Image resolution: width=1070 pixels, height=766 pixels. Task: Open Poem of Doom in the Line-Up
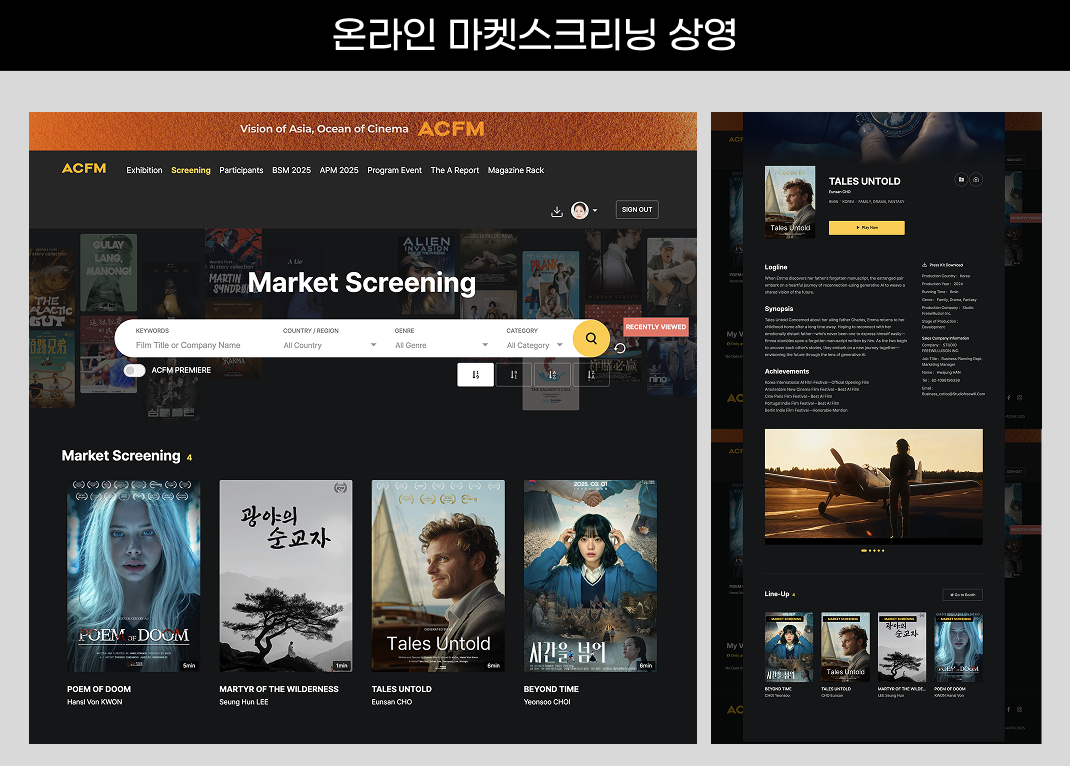tap(959, 647)
